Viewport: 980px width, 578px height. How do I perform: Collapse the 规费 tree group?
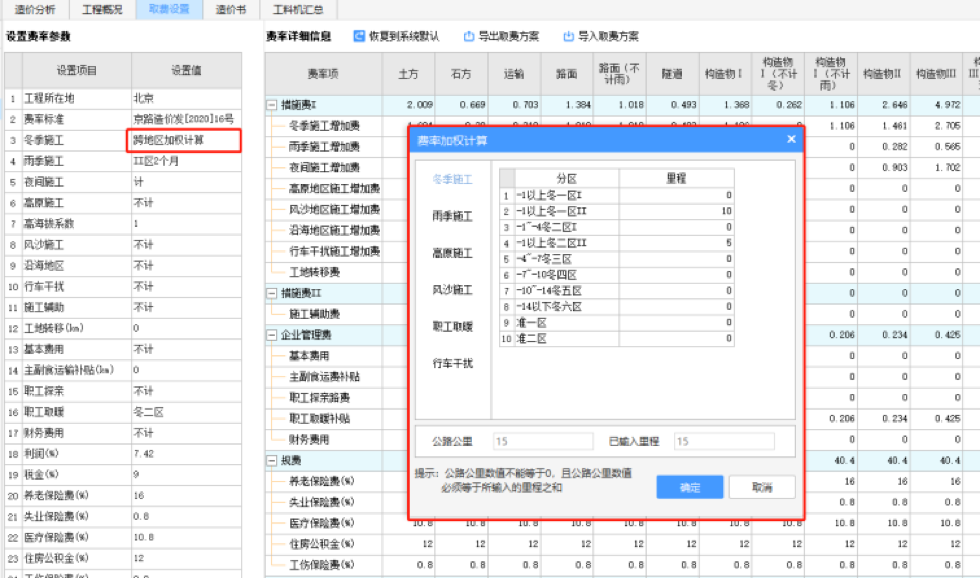[272, 460]
